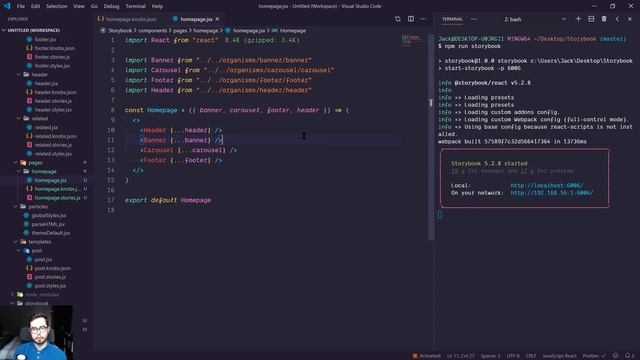Open the Go menu
The image size is (640, 360).
(94, 6)
